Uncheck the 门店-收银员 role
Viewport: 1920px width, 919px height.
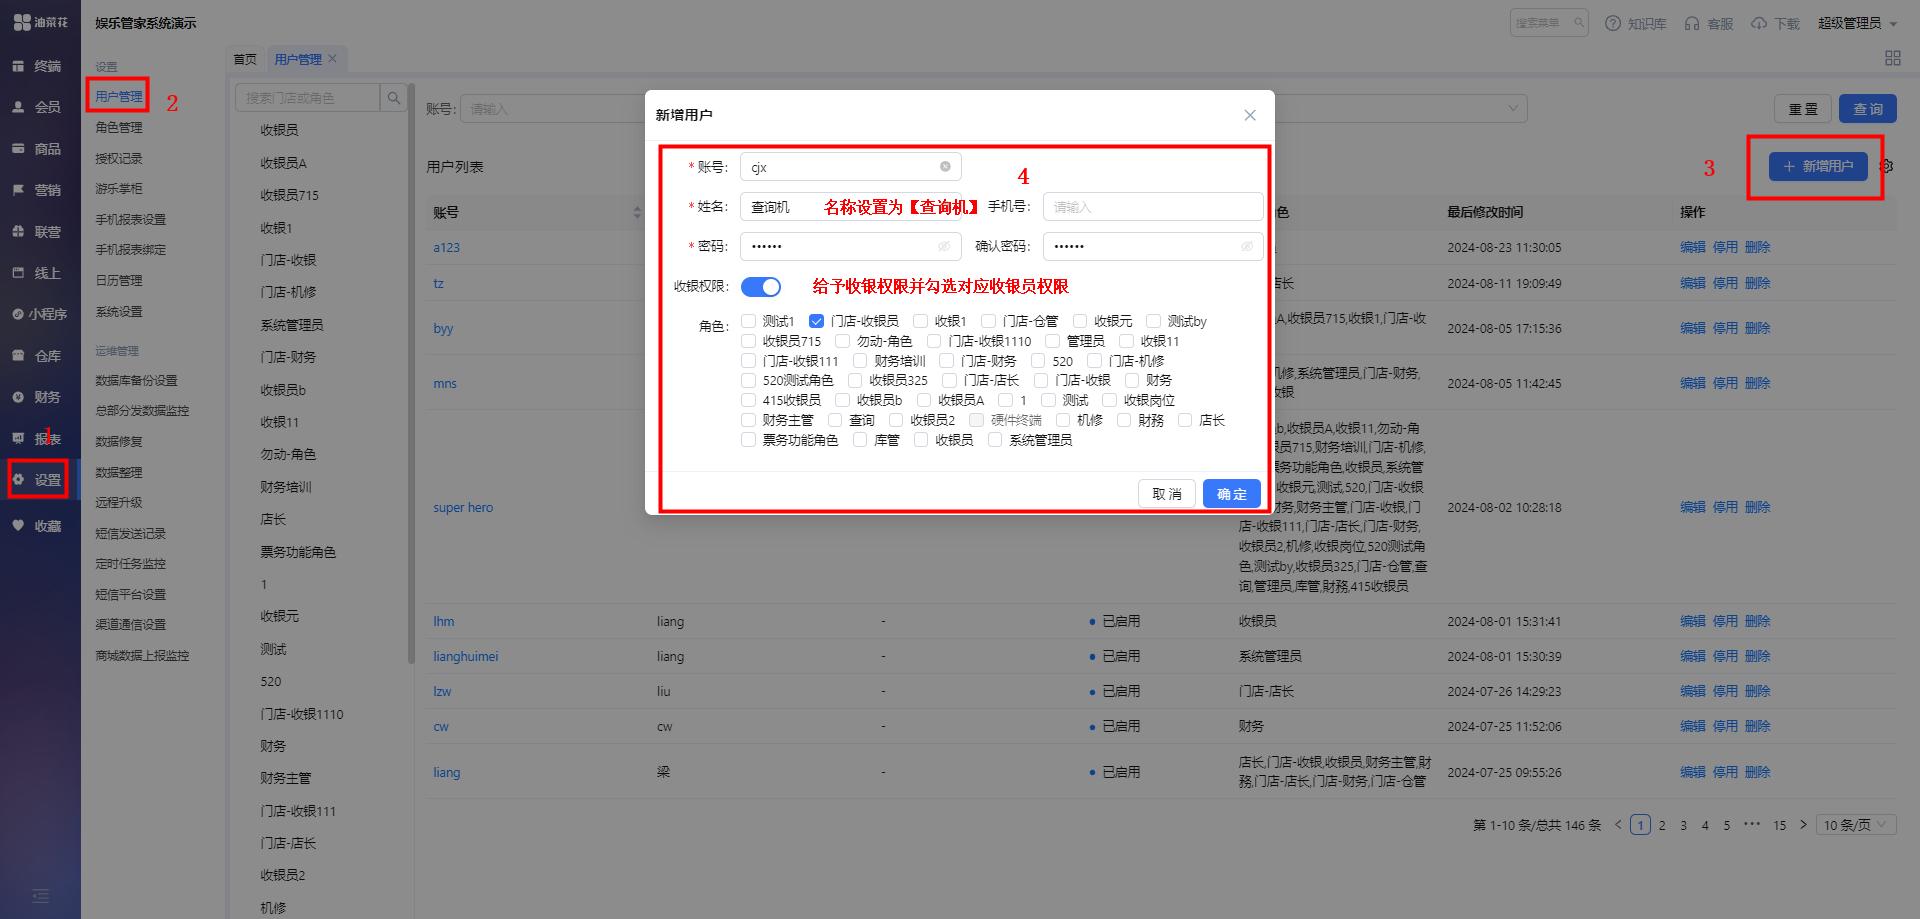[817, 321]
